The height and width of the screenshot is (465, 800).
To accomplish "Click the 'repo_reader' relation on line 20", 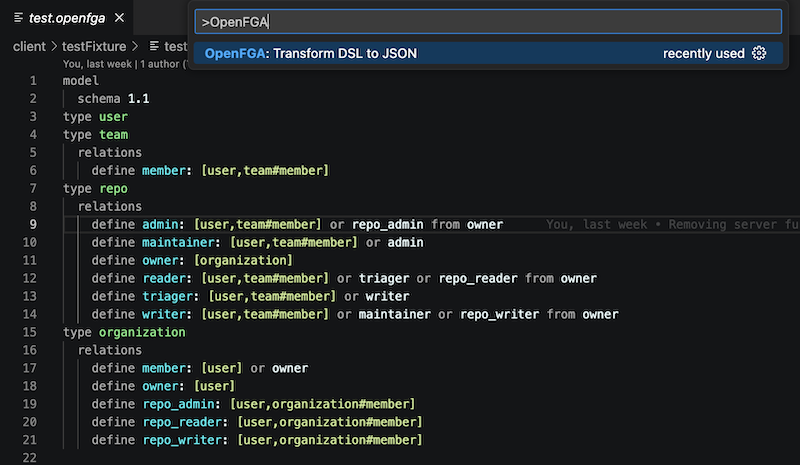I will [x=182, y=422].
